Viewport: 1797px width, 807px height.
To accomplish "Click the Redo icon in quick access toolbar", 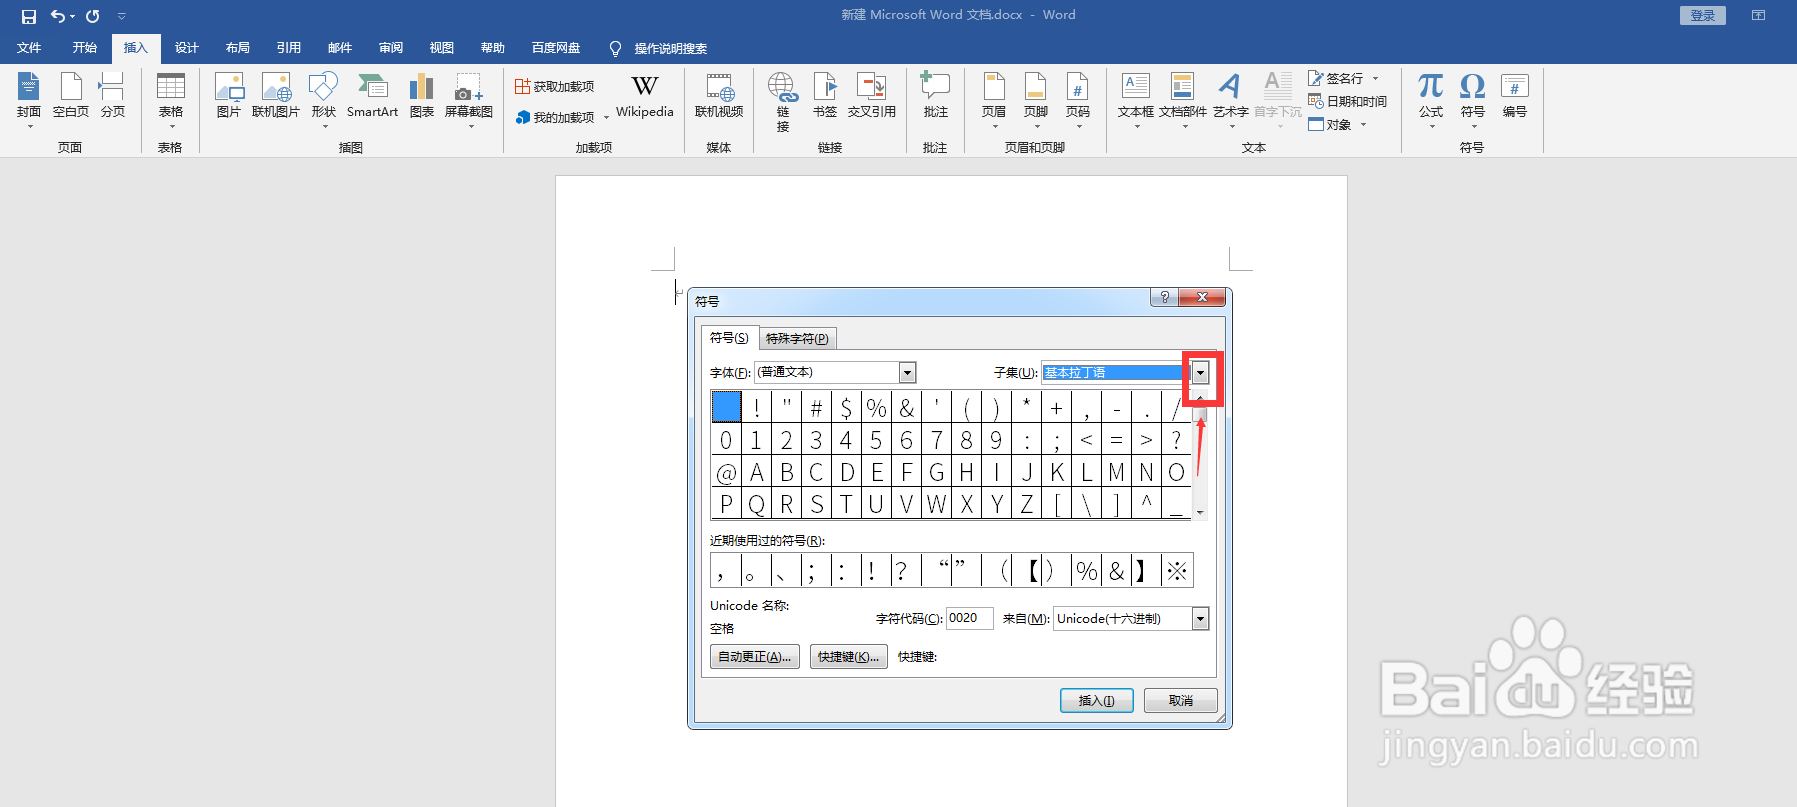I will [93, 16].
